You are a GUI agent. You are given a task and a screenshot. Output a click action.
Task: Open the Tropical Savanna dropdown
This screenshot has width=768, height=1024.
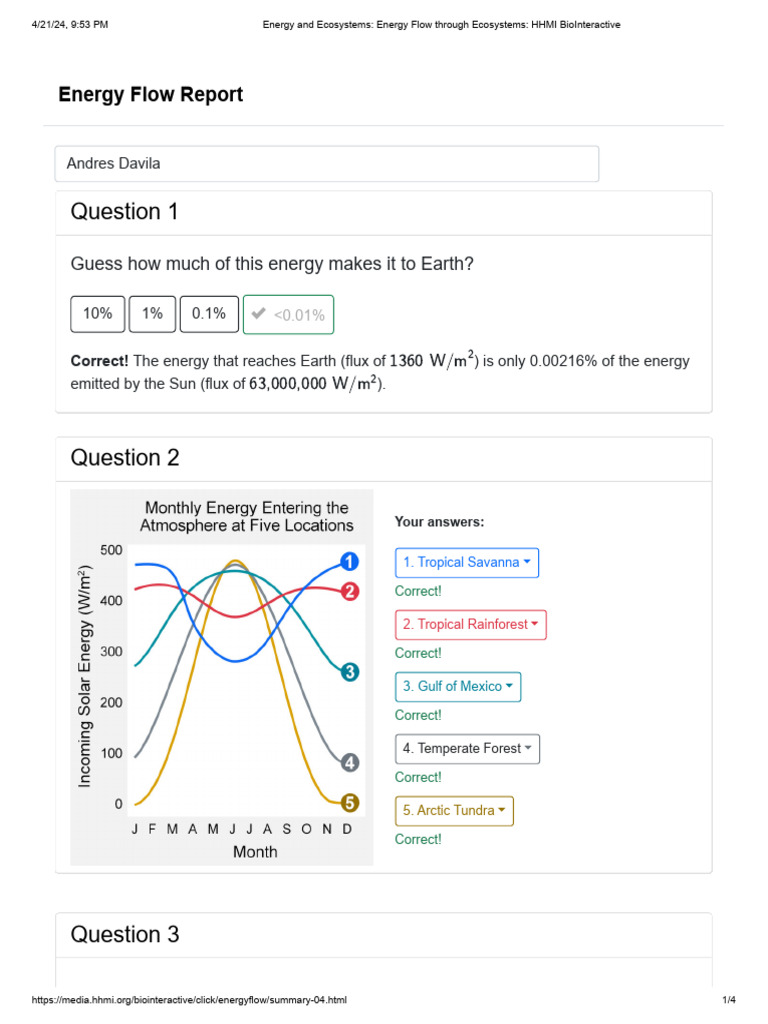coord(467,562)
